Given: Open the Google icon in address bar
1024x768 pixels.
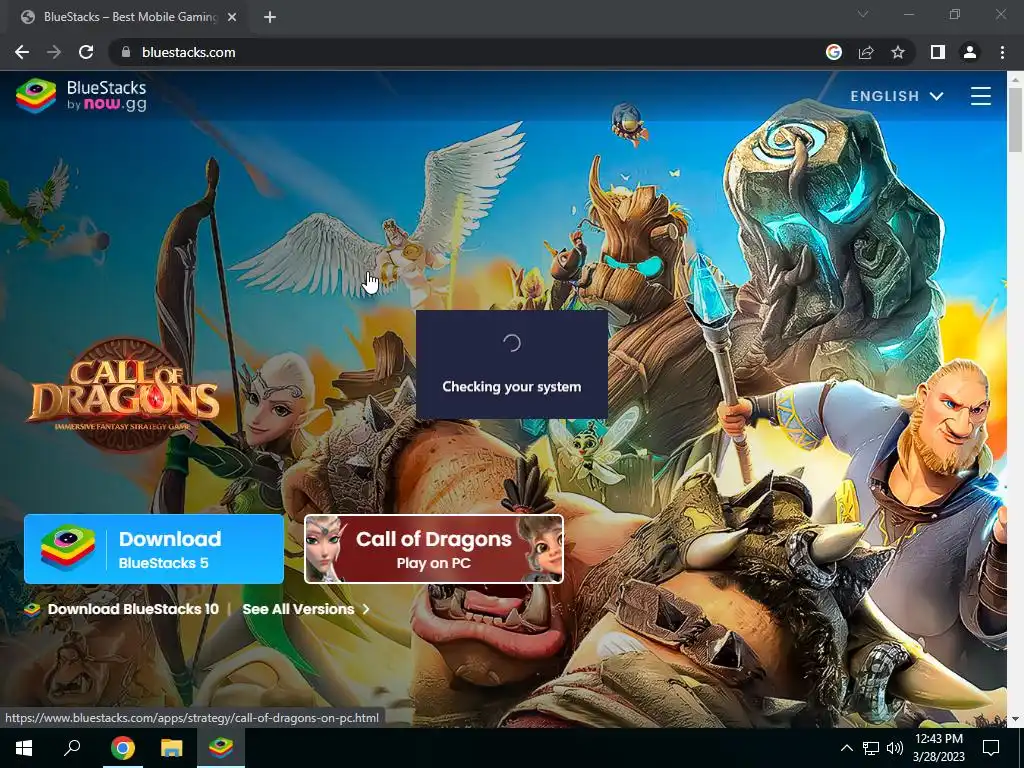Looking at the screenshot, I should [x=834, y=52].
